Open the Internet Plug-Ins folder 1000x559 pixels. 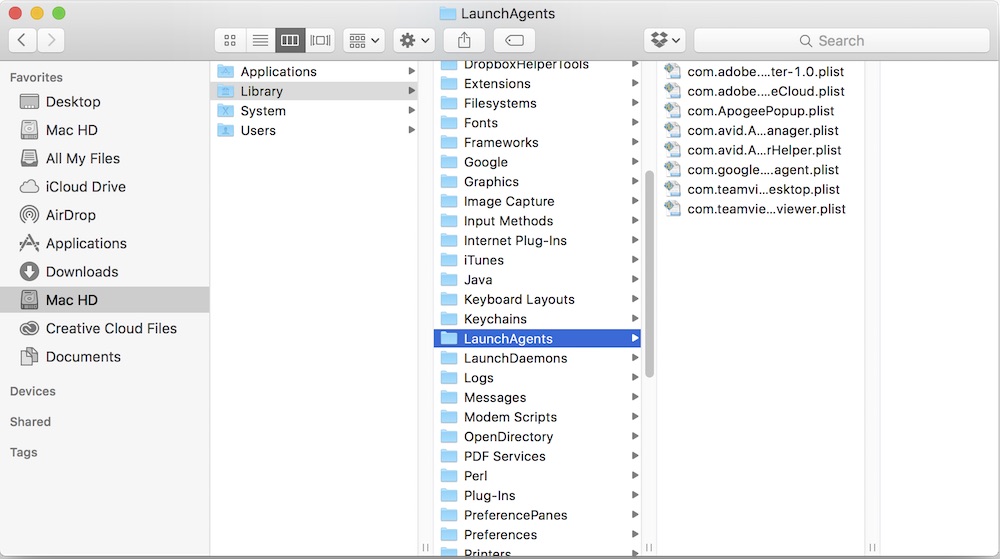538,241
